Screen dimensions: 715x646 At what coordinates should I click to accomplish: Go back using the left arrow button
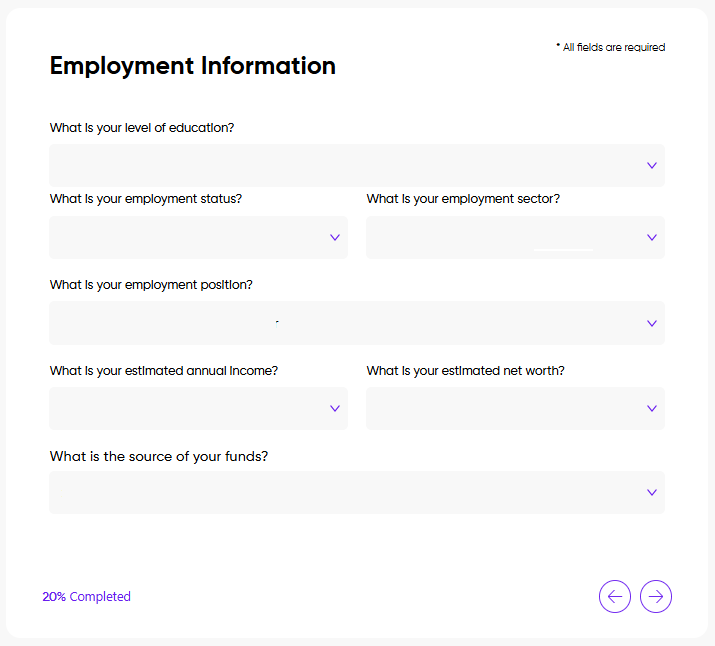(615, 597)
